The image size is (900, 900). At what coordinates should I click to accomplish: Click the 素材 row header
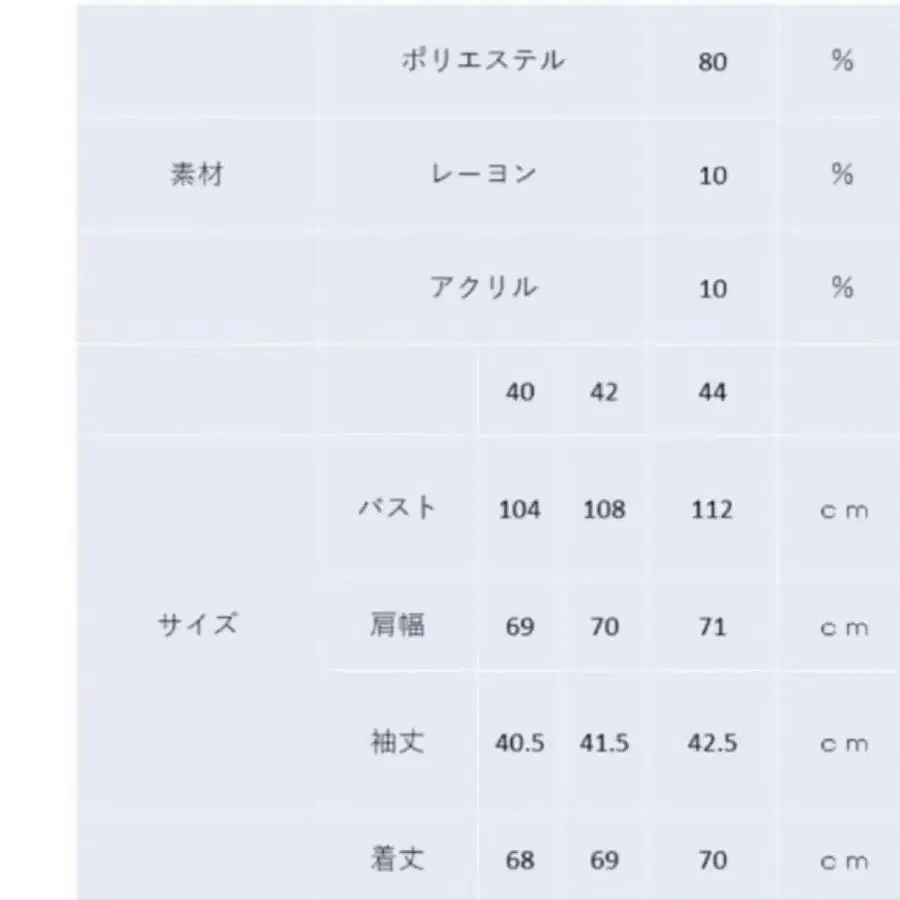click(x=198, y=174)
